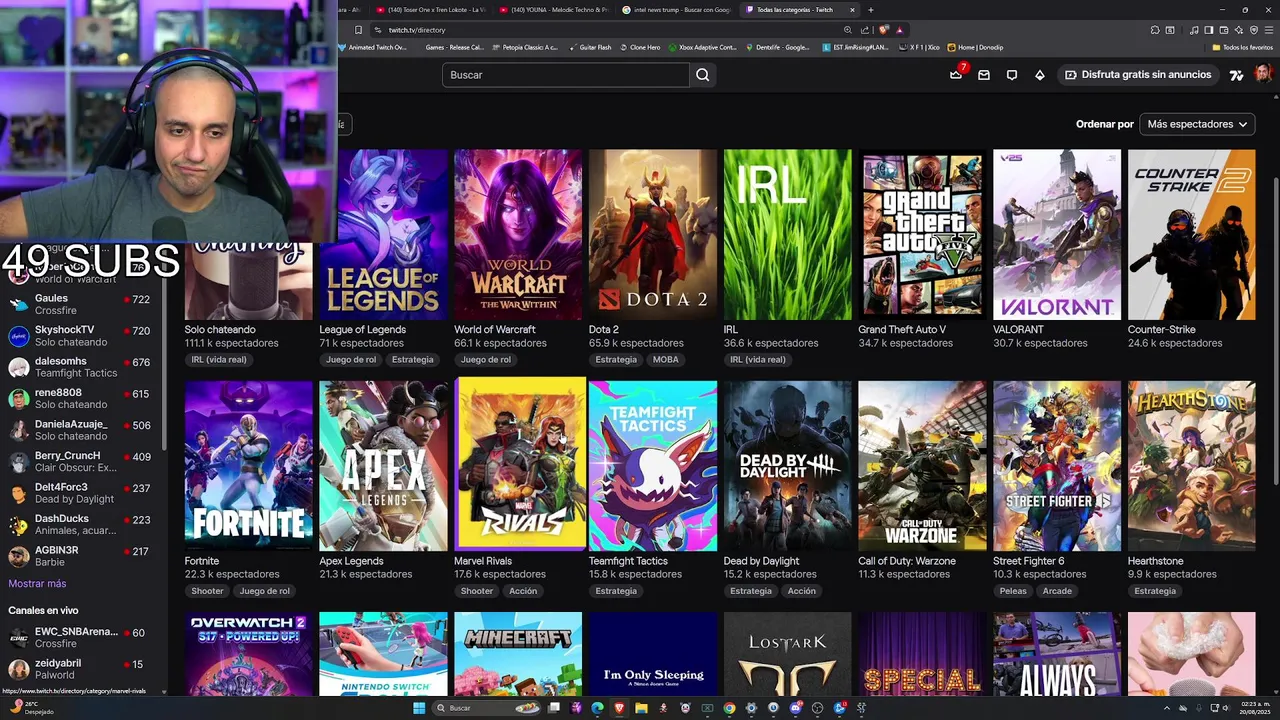
Task: Open the Minecraft category cover
Action: tap(518, 654)
